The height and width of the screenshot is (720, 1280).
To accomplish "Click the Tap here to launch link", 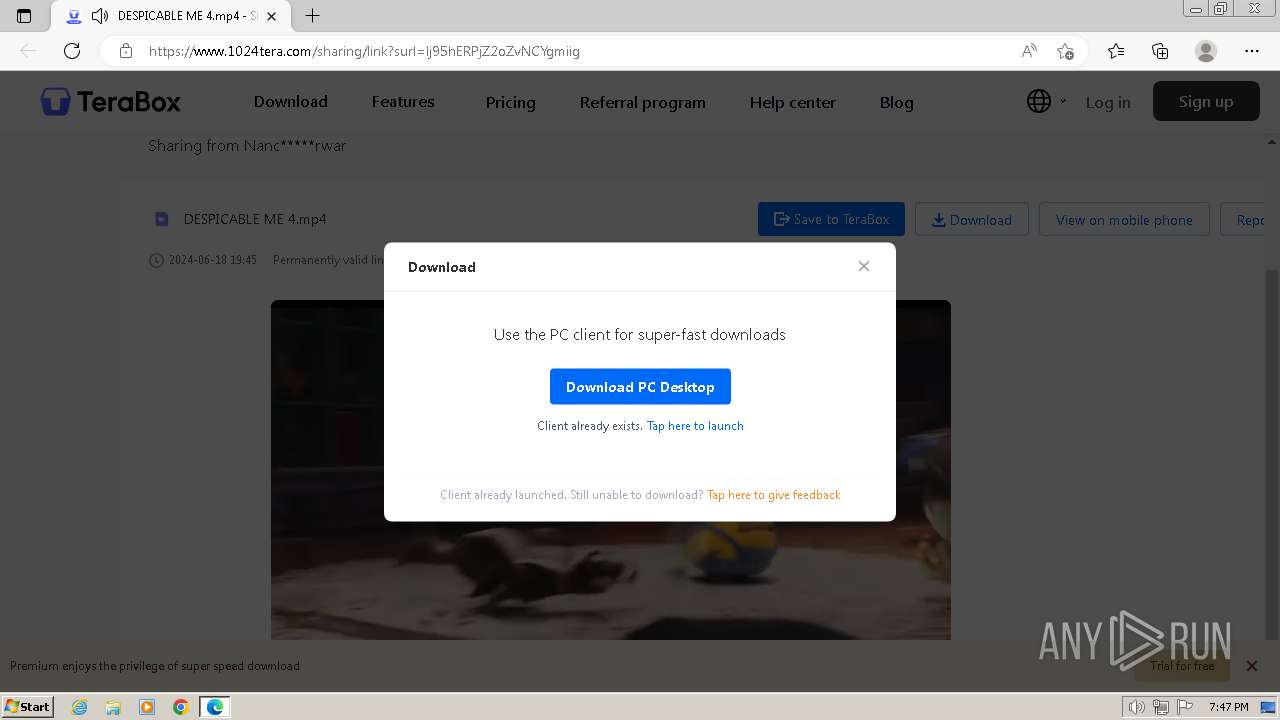I will pos(695,426).
